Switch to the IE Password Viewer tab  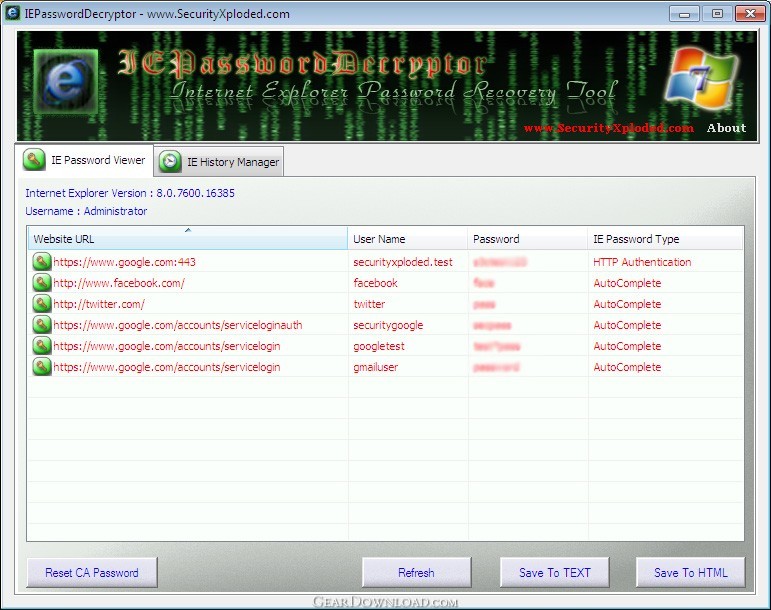84,160
